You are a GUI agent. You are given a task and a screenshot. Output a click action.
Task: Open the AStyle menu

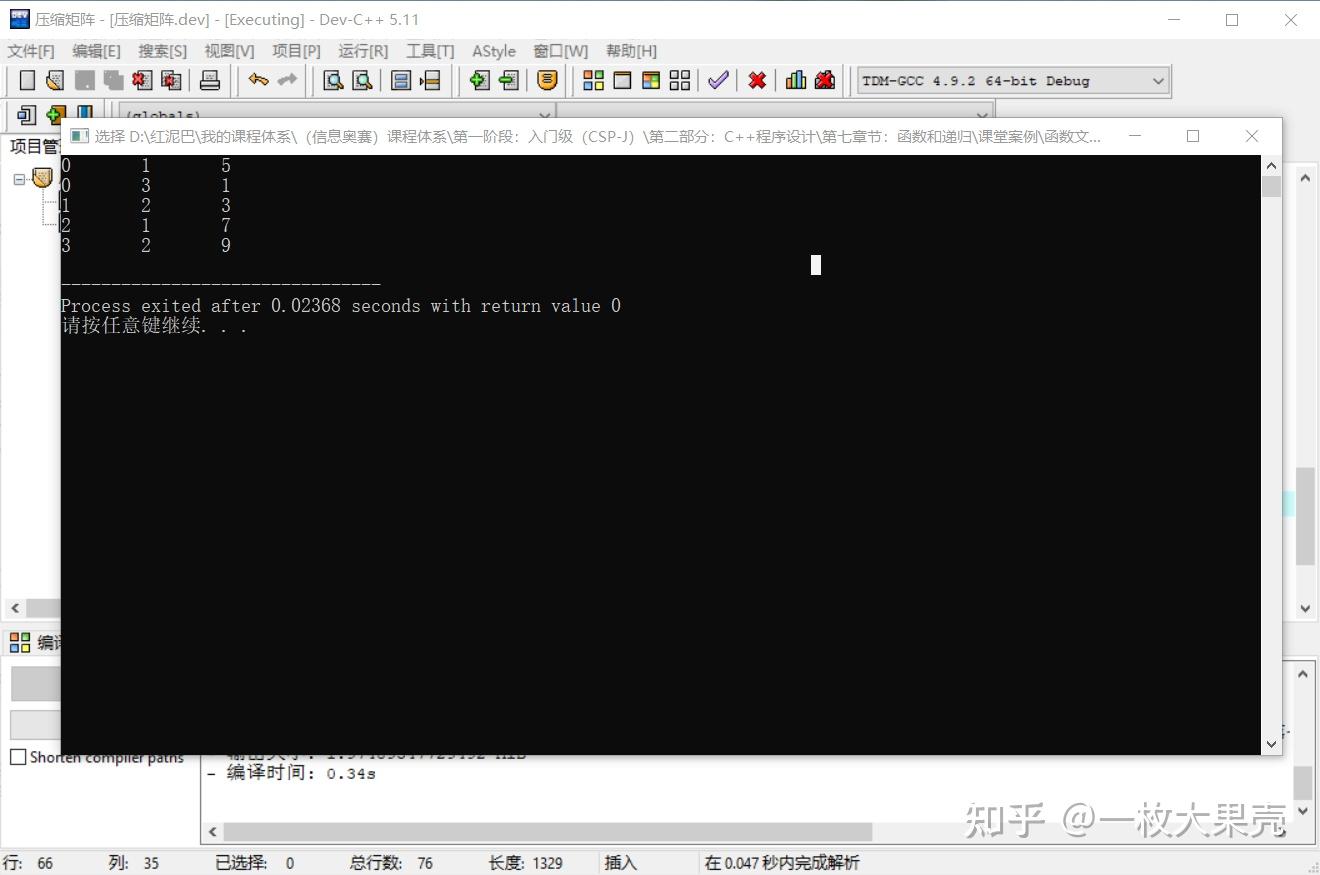coord(494,51)
